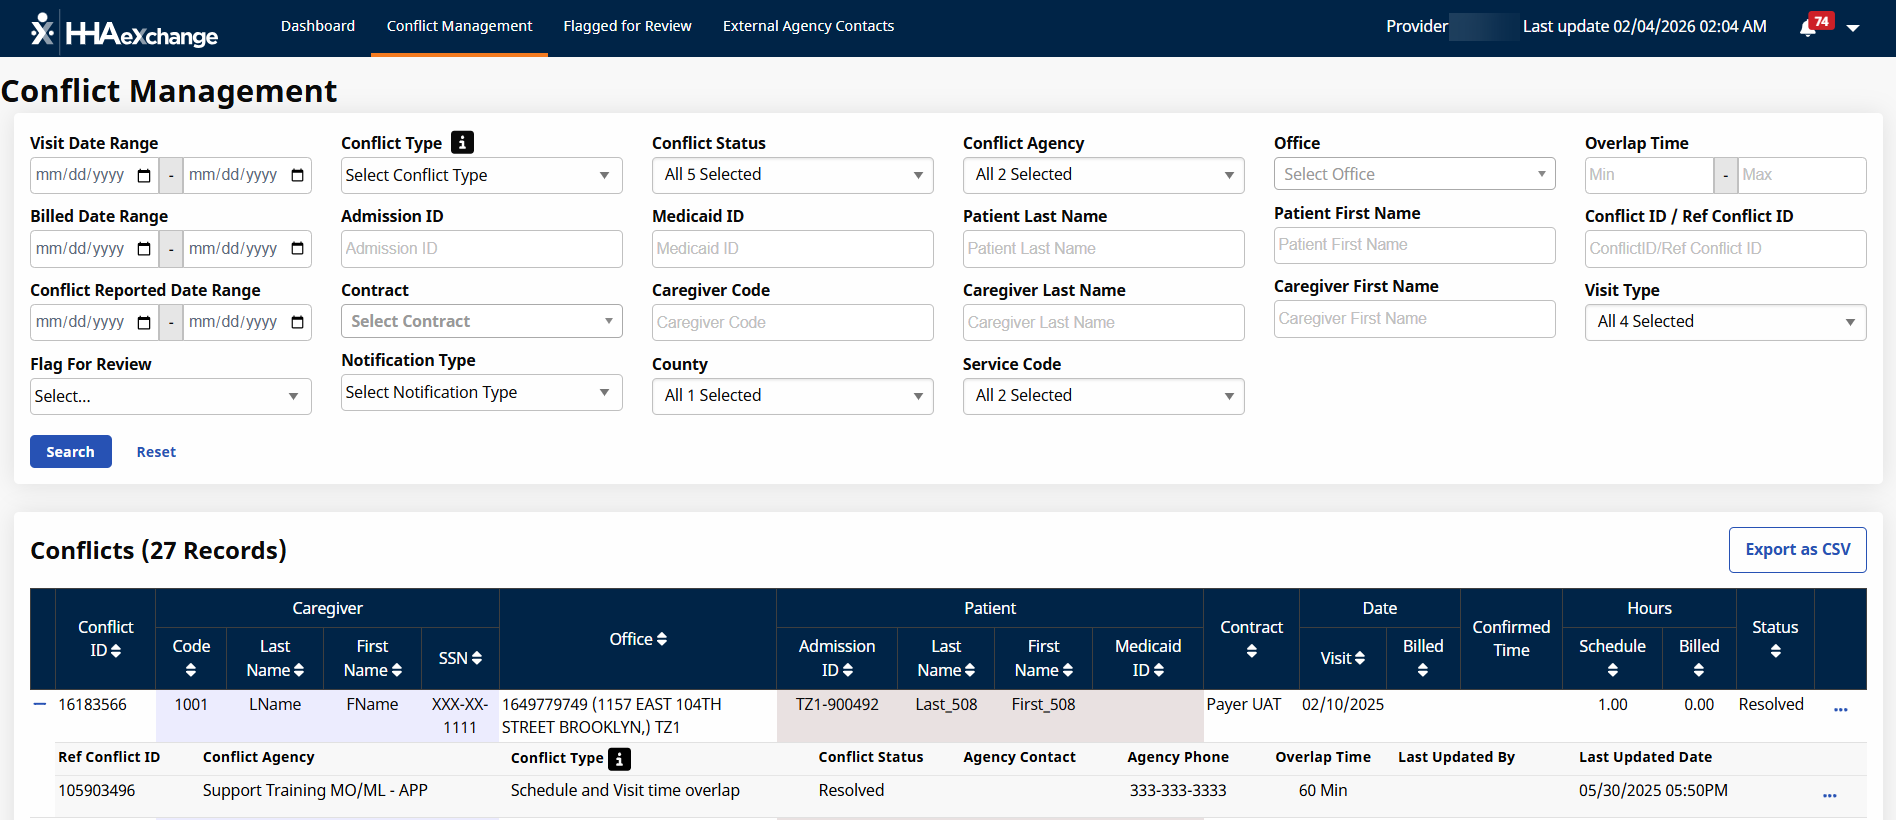Open actions menu for conflict 16183566
This screenshot has height=820, width=1896.
pyautogui.click(x=1840, y=708)
